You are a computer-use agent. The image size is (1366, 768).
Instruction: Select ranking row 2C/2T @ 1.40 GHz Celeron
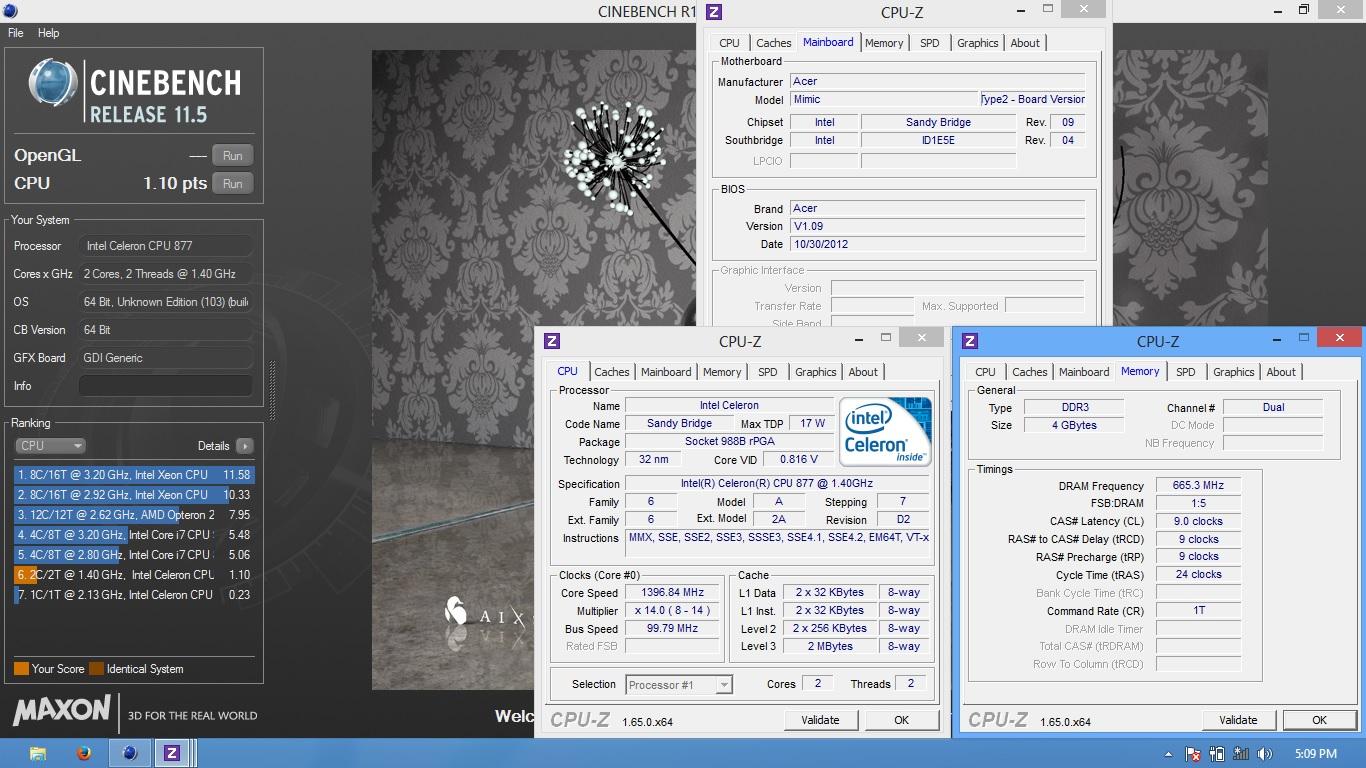[134, 575]
